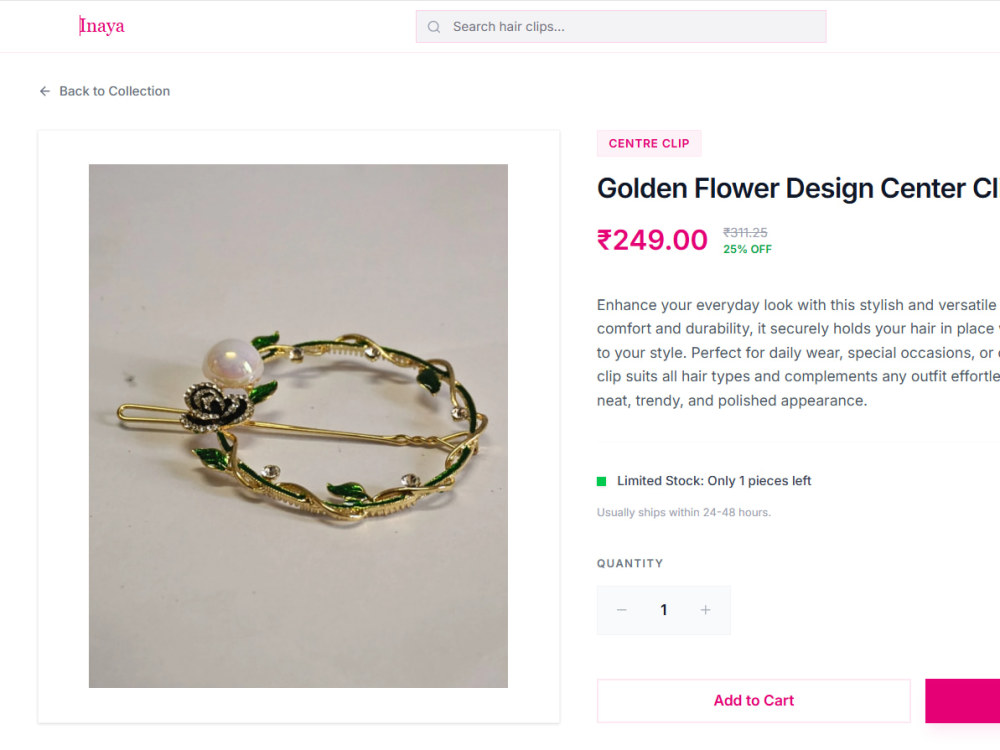Viewport: 1000px width, 750px height.
Task: Click the Limited Stock notice text
Action: [714, 481]
